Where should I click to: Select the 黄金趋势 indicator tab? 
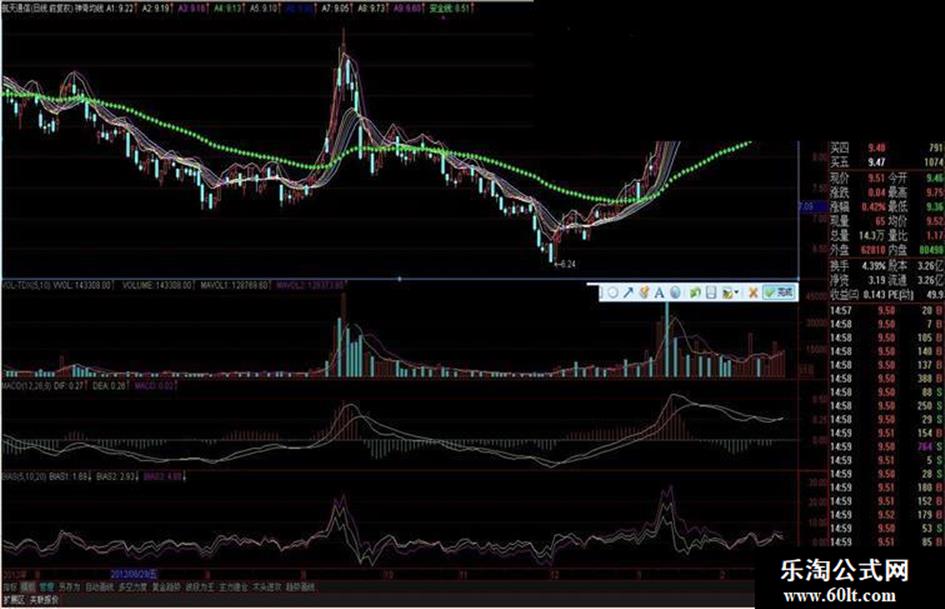[x=166, y=587]
